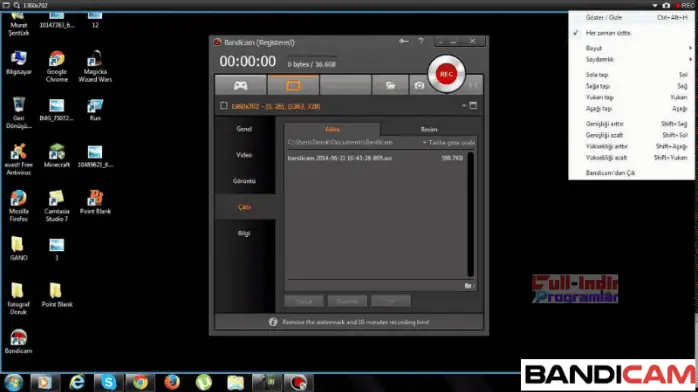The width and height of the screenshot is (698, 392).
Task: Select the bandicam 2014-06-21 avi file row
Action: click(x=375, y=158)
